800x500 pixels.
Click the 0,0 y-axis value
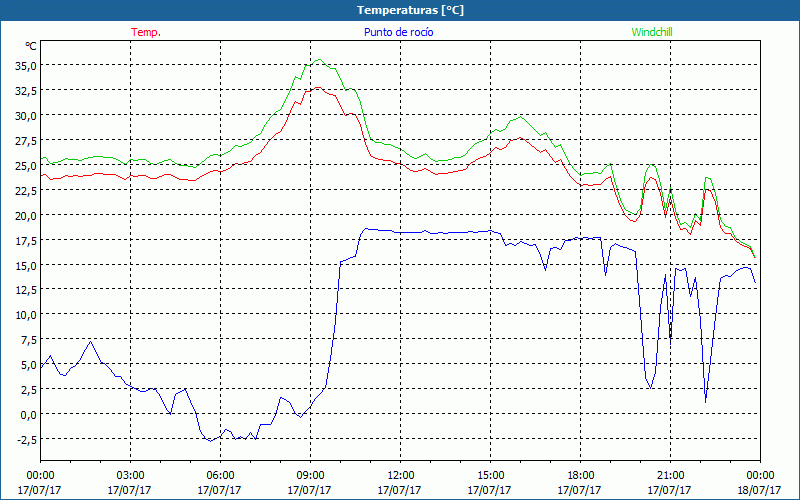click(x=28, y=415)
